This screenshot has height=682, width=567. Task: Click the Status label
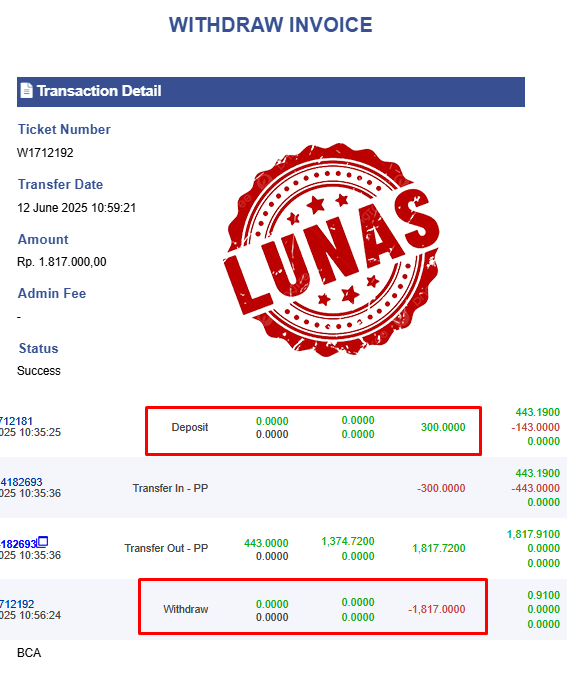tap(38, 348)
